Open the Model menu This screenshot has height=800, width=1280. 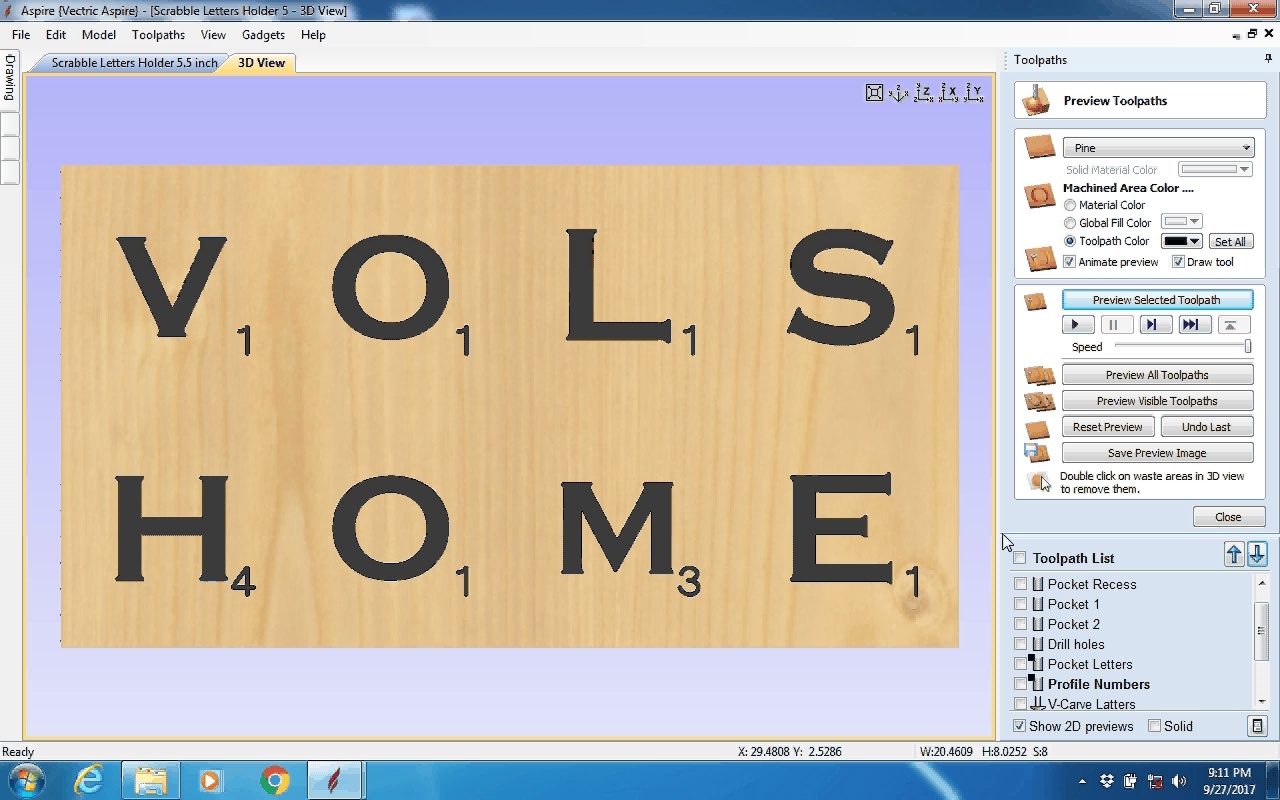coord(99,34)
